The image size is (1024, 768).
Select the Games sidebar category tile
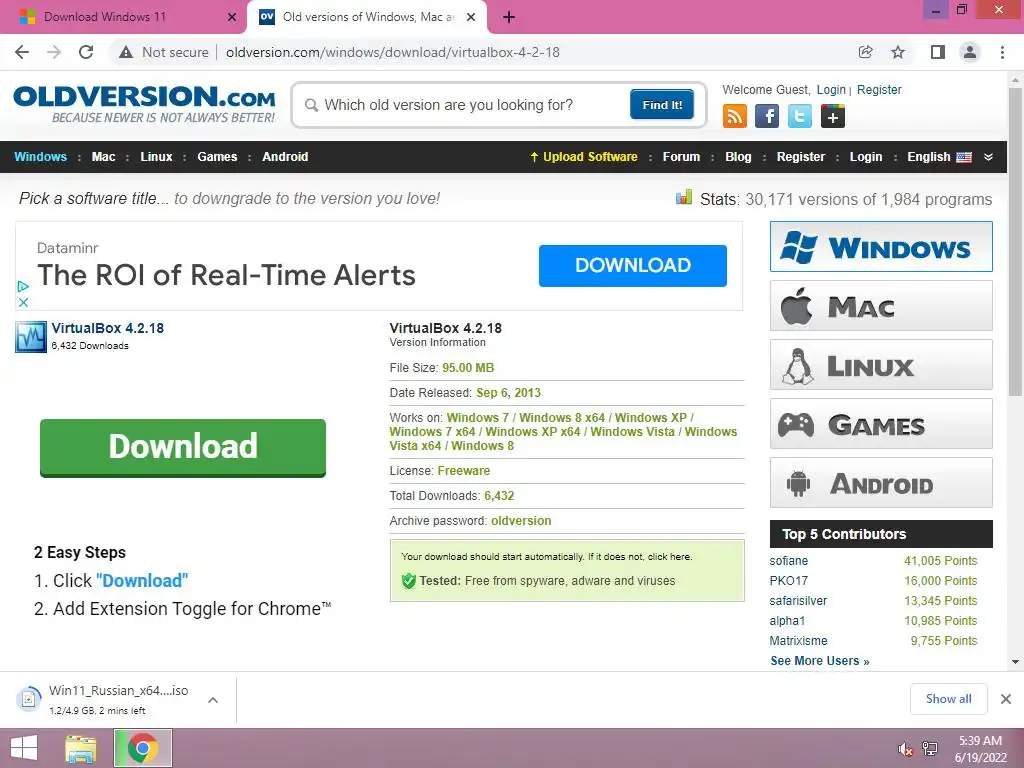pos(881,424)
